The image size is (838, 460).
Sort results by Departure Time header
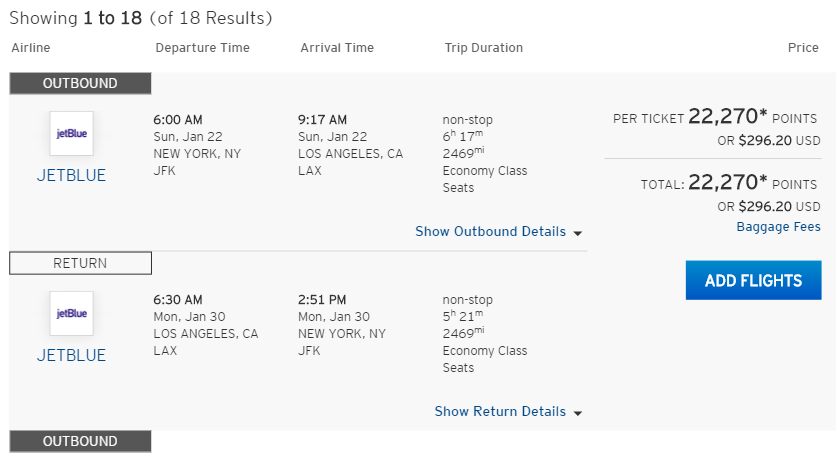[203, 48]
